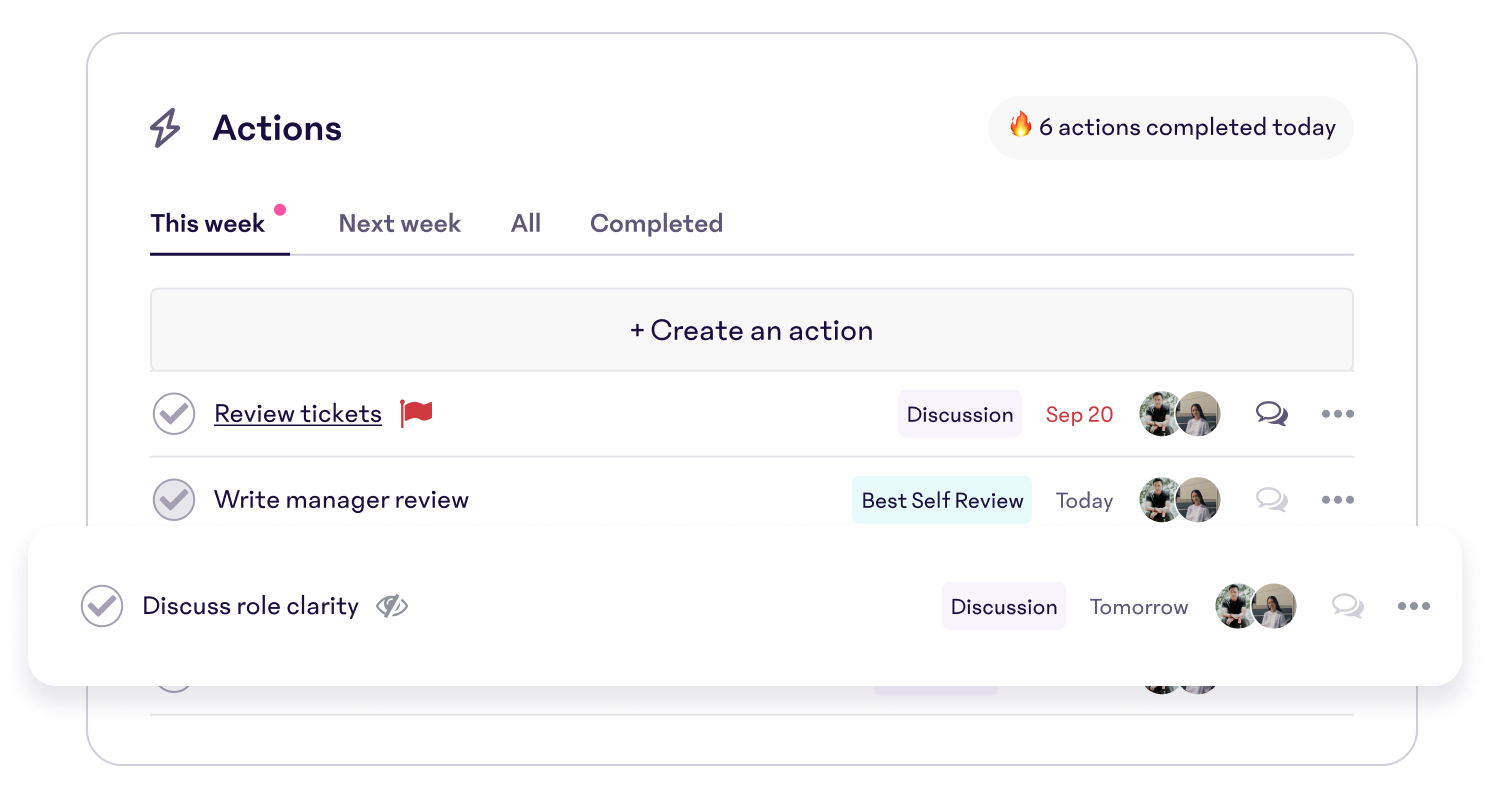The image size is (1492, 798).
Task: Complete the Discuss role clarity action
Action: click(x=102, y=606)
